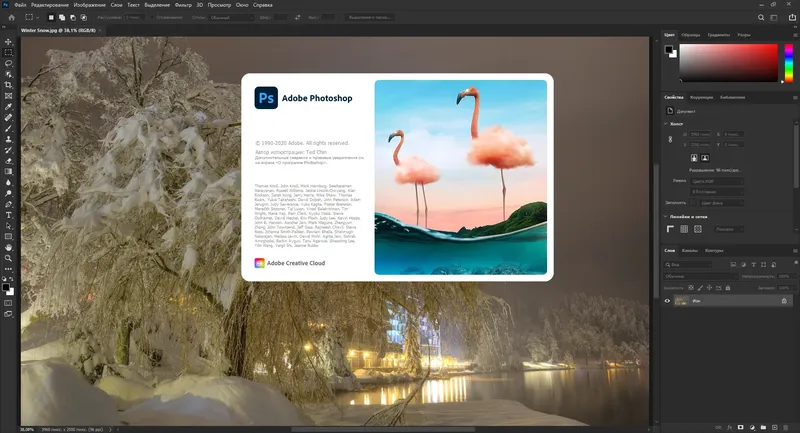The height and width of the screenshot is (433, 800).
Task: Open the layer blend mode dropdown Обычные
Action: coord(700,276)
